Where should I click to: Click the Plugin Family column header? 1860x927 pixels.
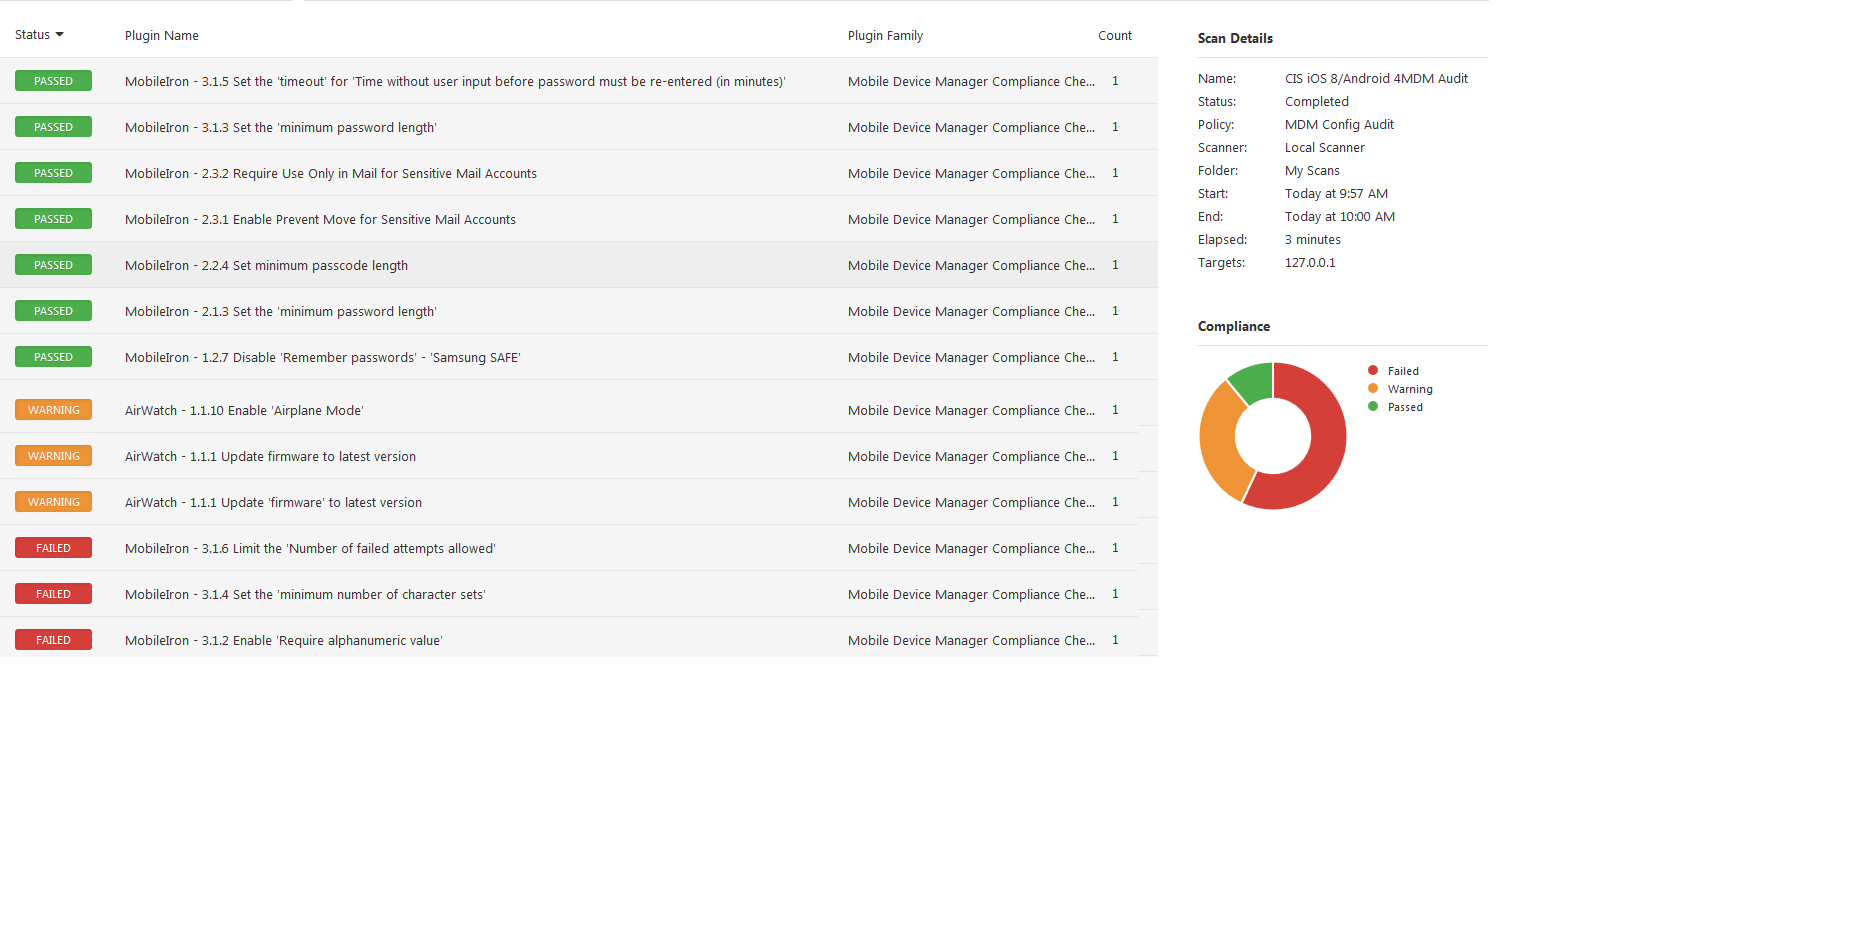point(885,35)
